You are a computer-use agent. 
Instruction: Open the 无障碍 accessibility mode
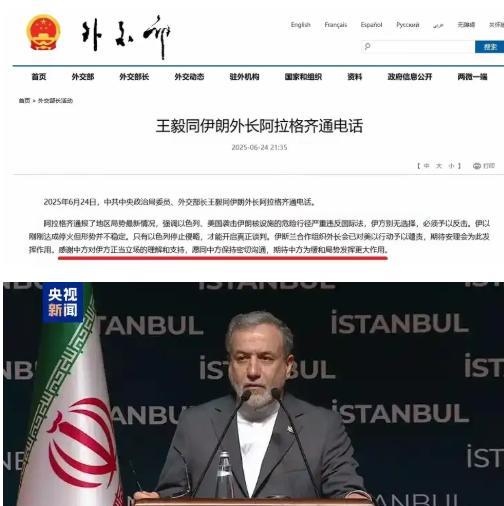click(x=466, y=25)
